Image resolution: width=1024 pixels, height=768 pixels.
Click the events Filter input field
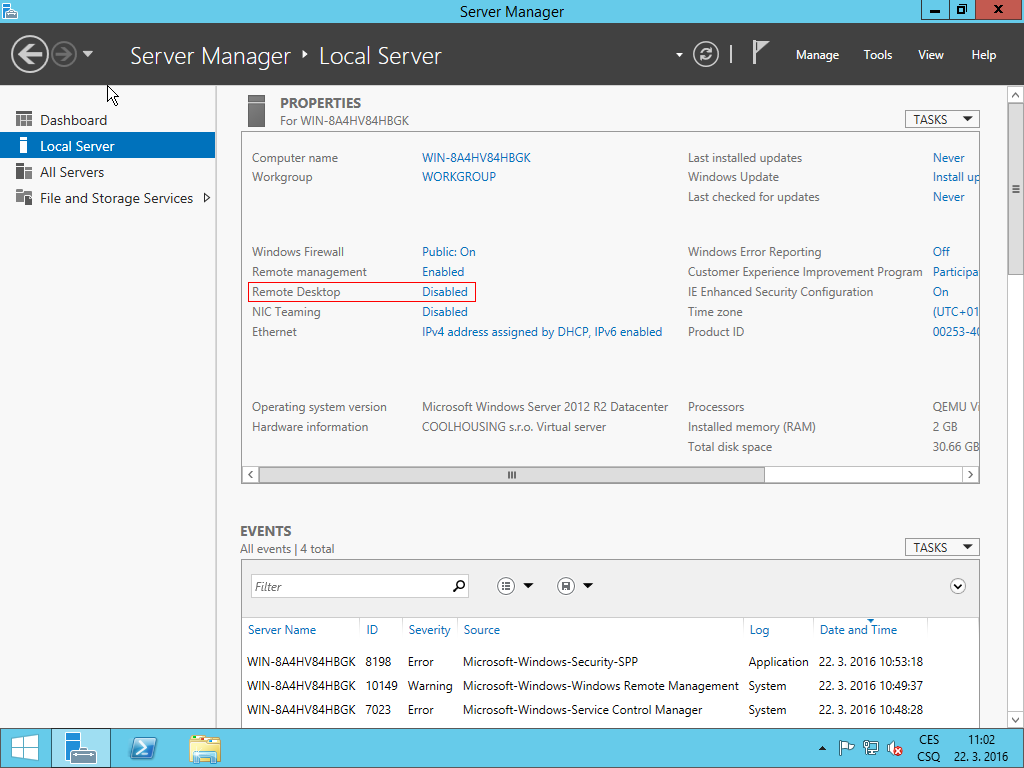351,586
